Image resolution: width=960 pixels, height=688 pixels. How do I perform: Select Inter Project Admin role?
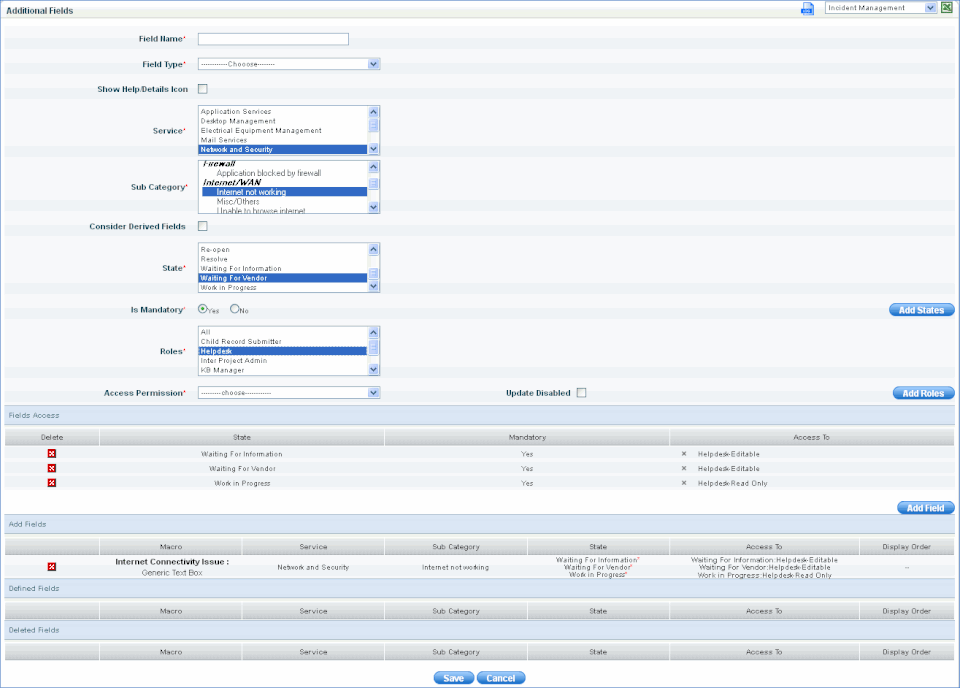[x=283, y=361]
